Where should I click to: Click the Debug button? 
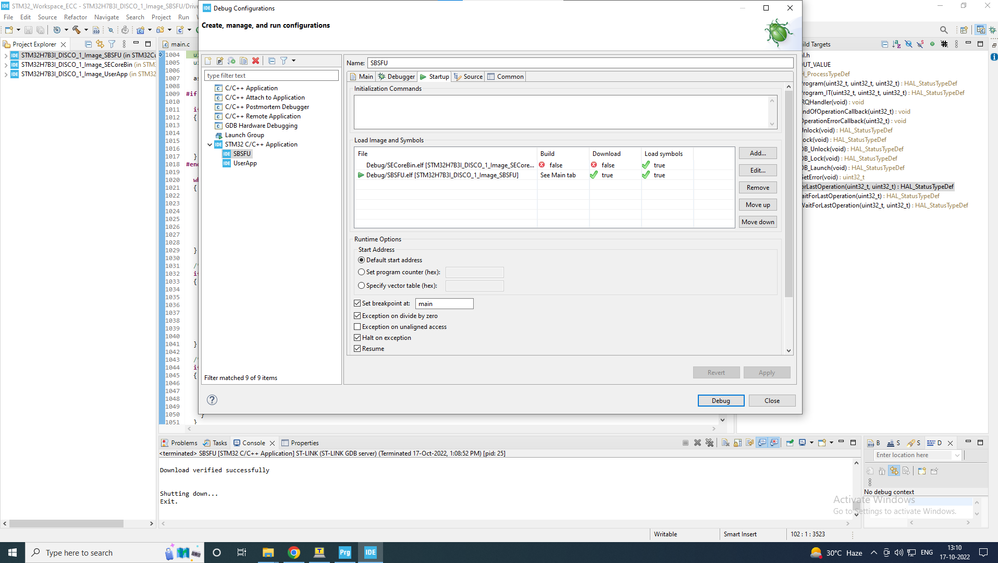point(720,400)
